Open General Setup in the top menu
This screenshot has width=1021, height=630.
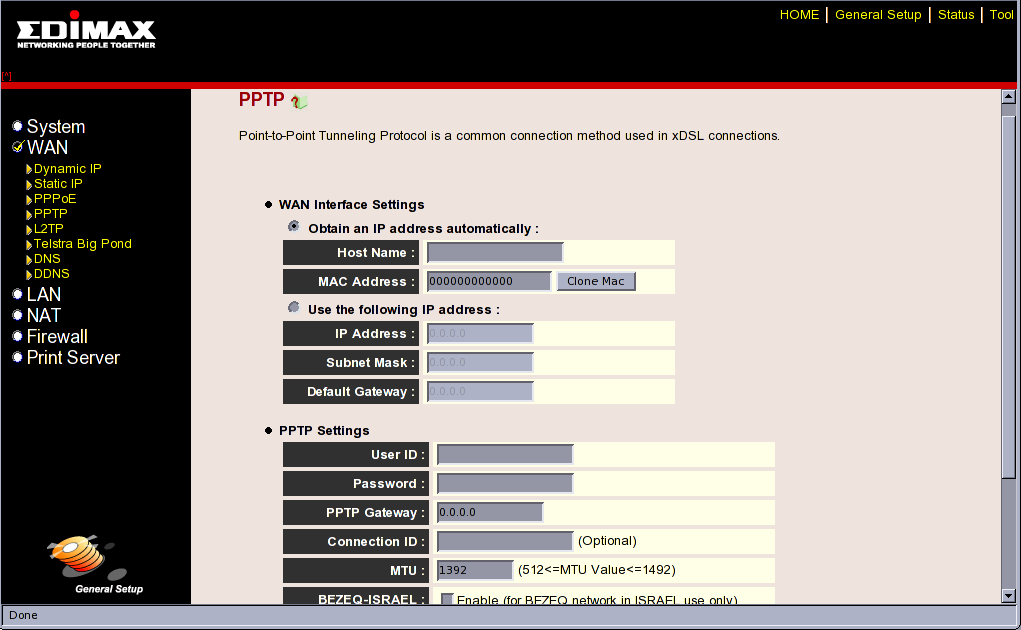click(x=878, y=14)
